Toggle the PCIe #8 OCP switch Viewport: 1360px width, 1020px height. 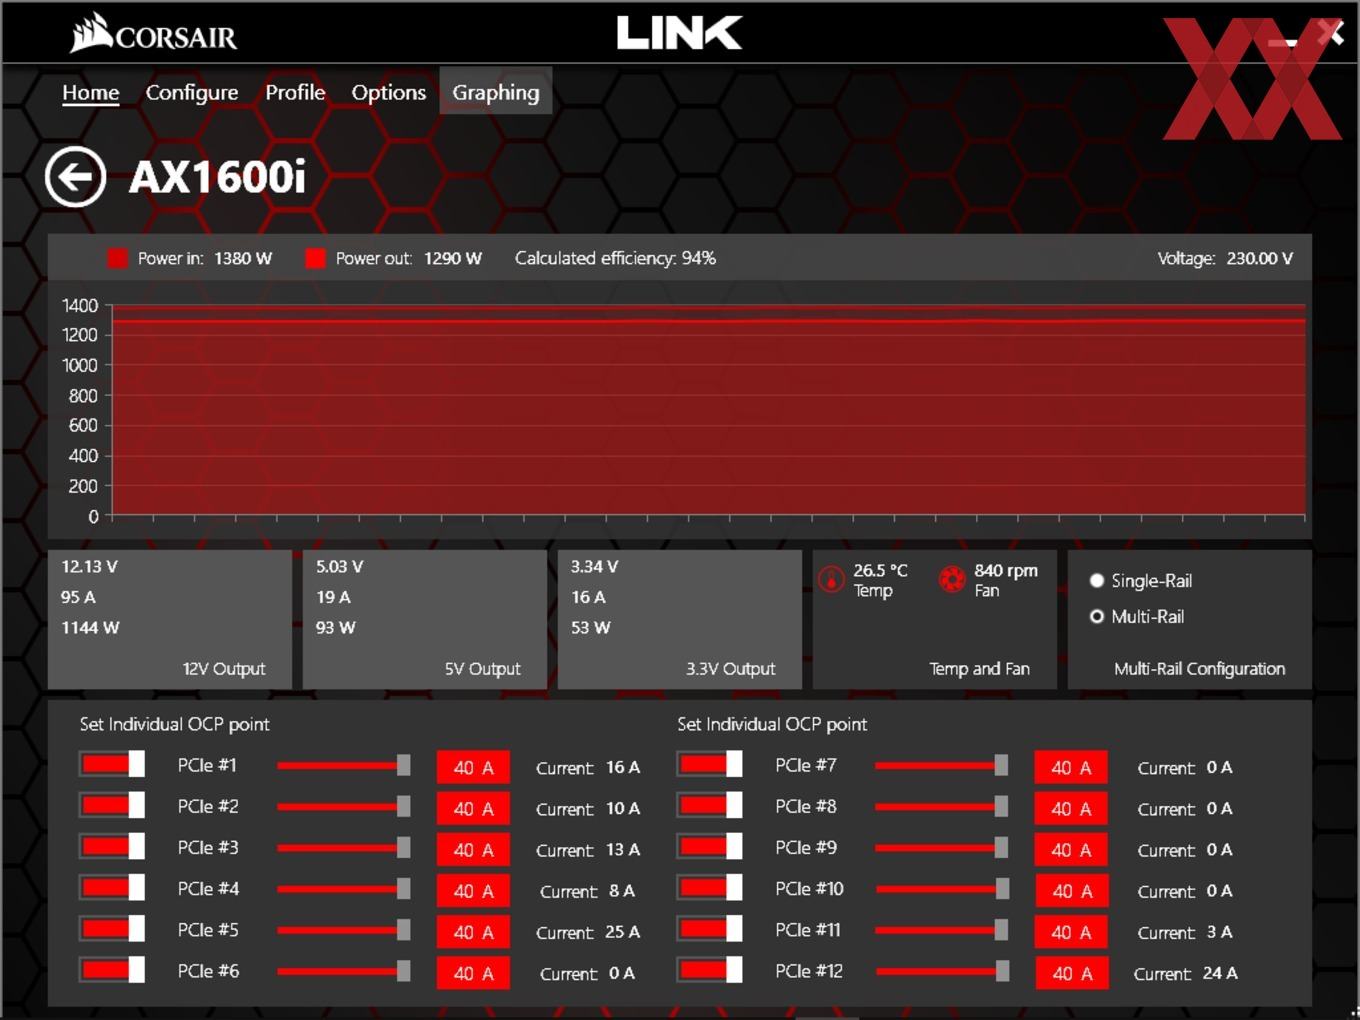pos(709,806)
